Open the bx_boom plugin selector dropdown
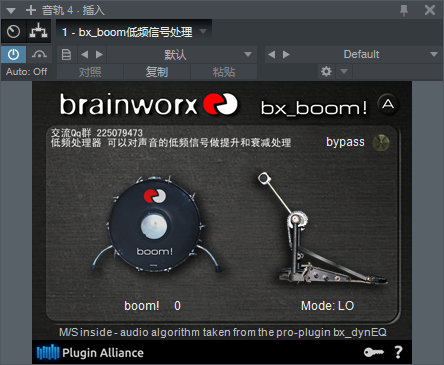Image resolution: width=444 pixels, height=365 pixels. coord(134,32)
